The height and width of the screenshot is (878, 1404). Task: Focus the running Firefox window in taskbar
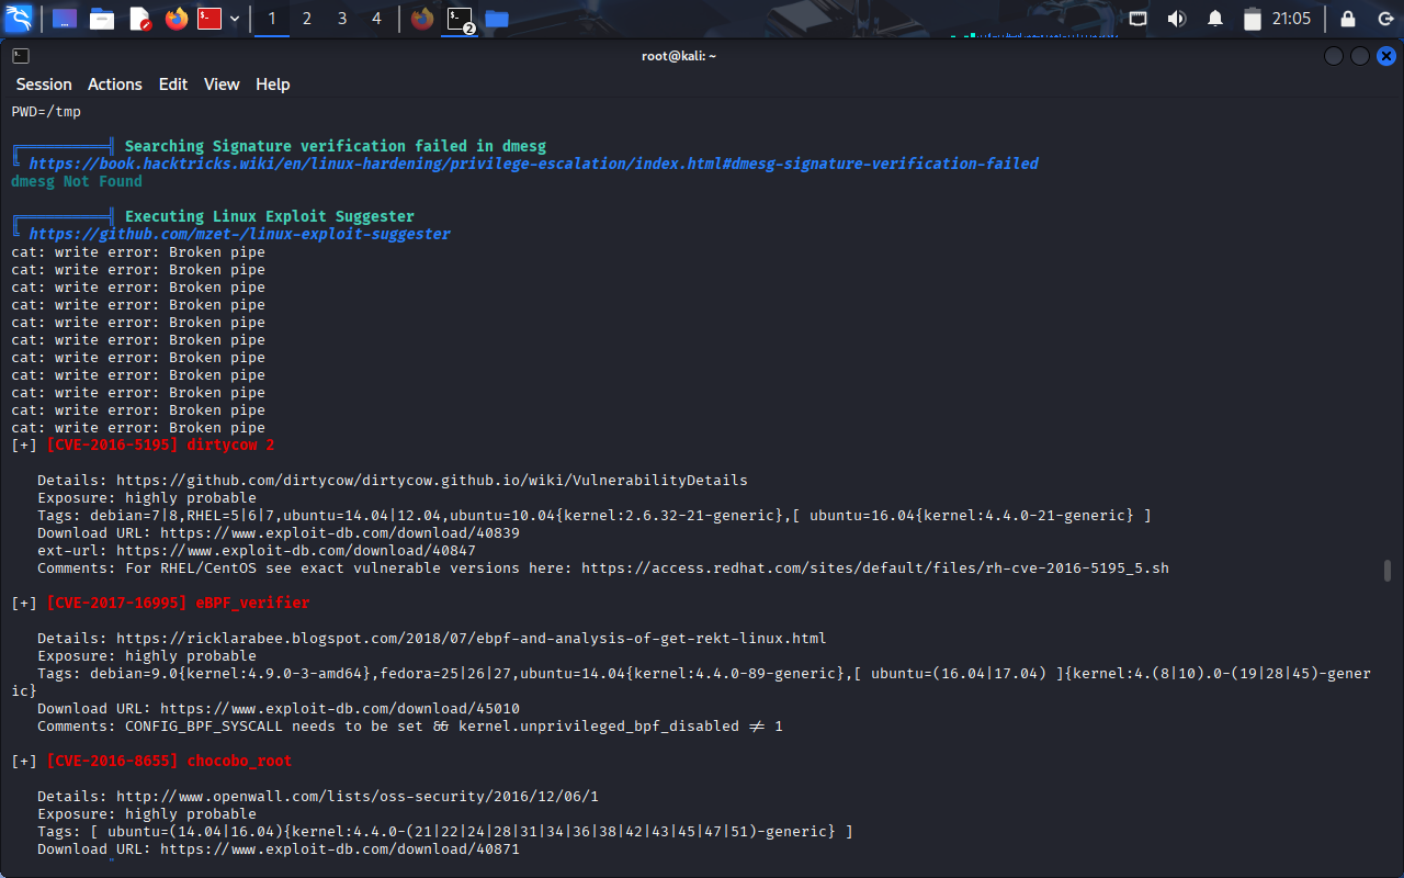pyautogui.click(x=422, y=18)
